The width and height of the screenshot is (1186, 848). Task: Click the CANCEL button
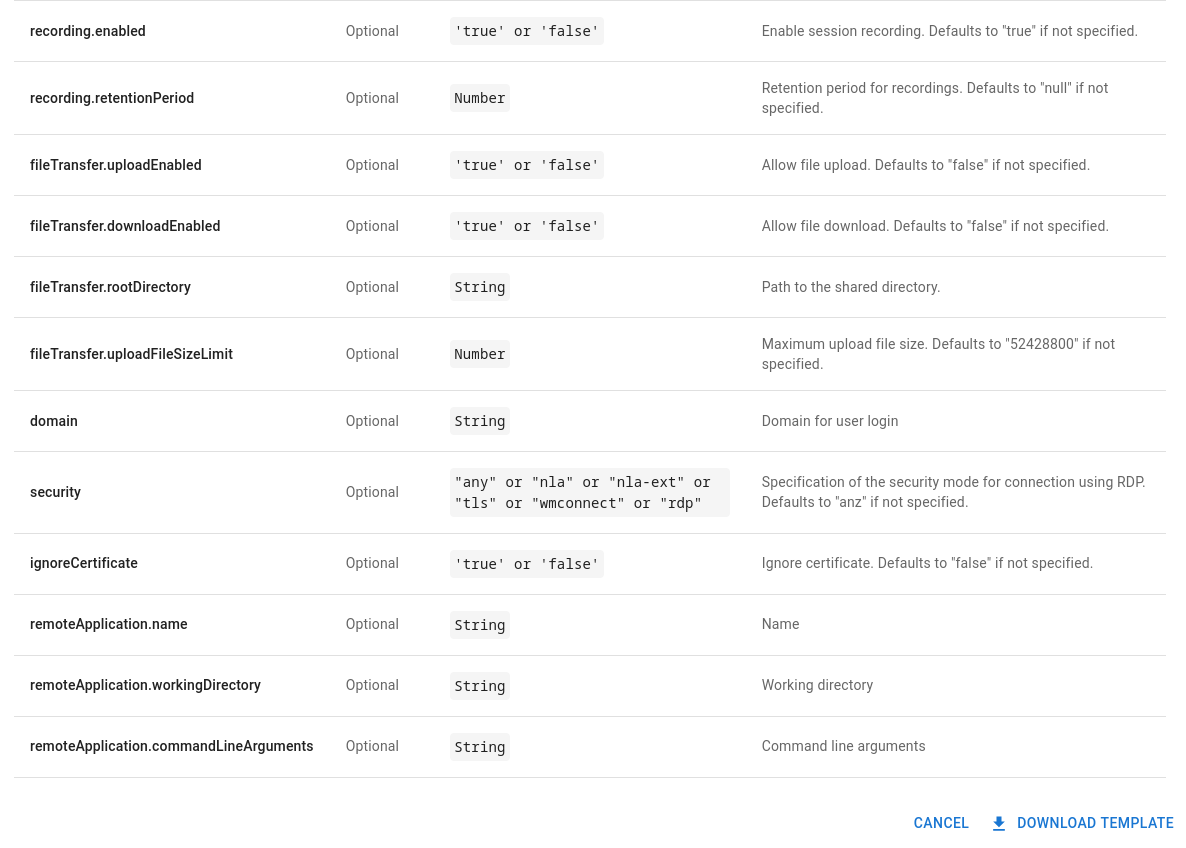pyautogui.click(x=941, y=823)
